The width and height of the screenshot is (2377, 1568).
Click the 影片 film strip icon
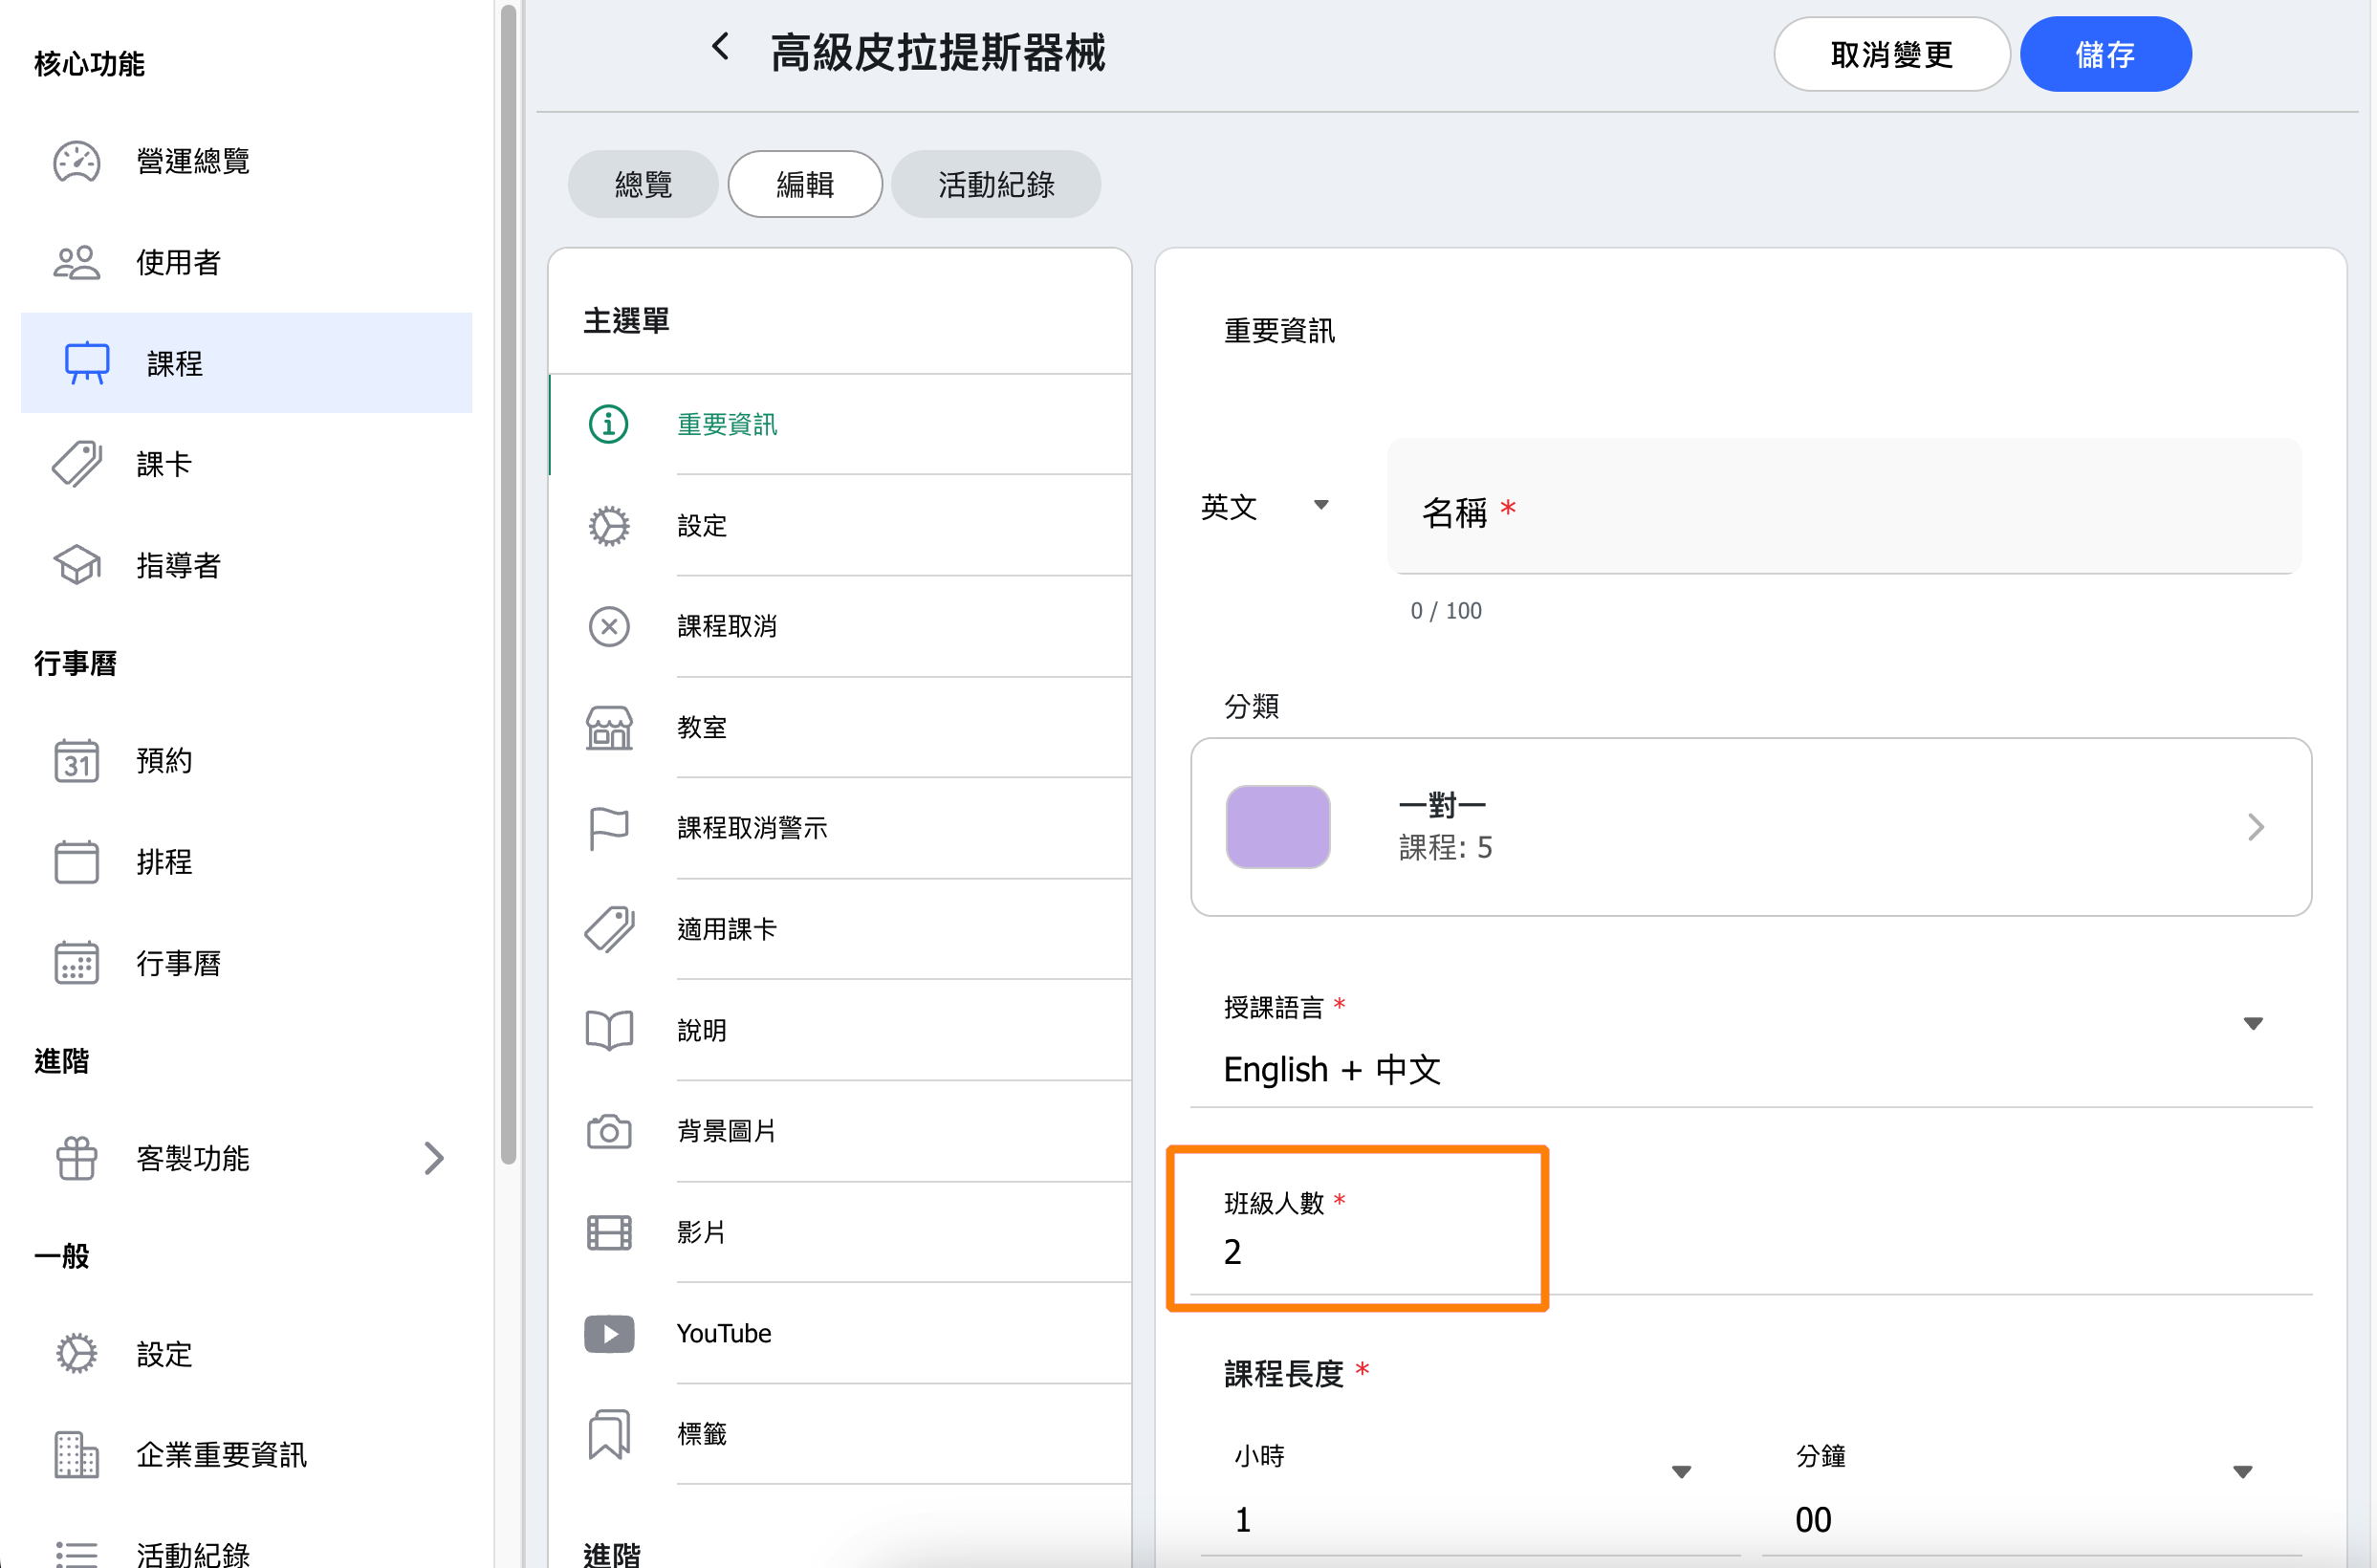click(609, 1232)
